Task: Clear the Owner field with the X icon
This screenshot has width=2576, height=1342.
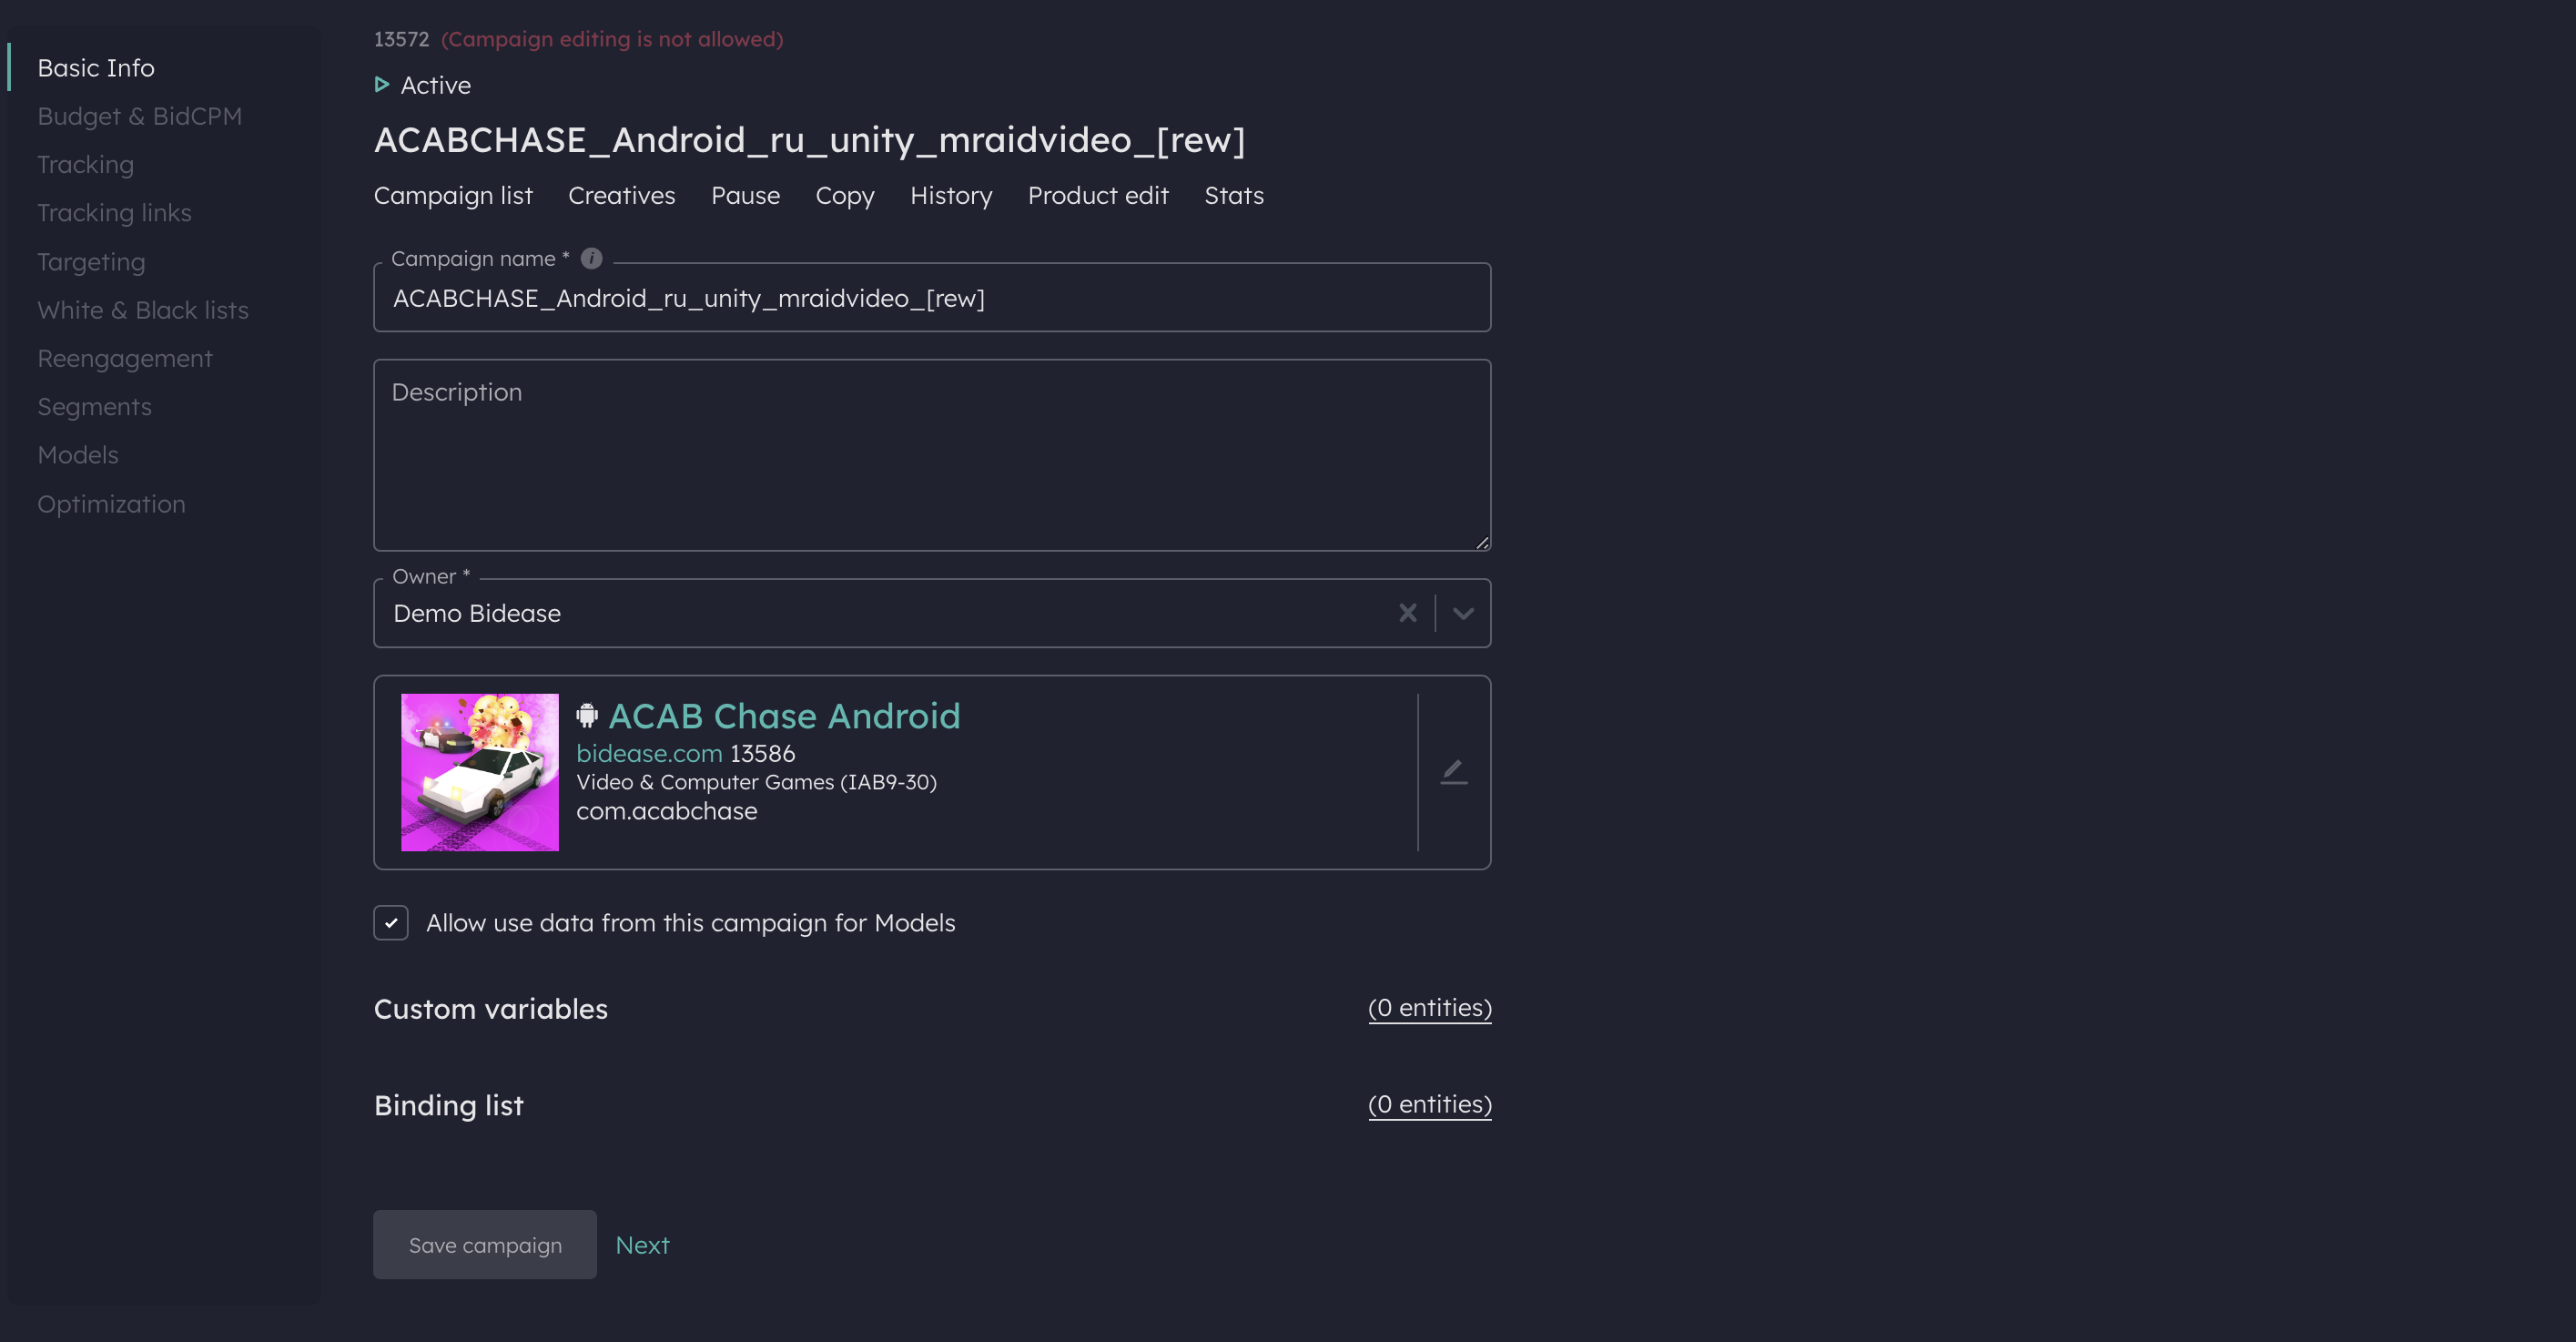Action: tap(1407, 613)
